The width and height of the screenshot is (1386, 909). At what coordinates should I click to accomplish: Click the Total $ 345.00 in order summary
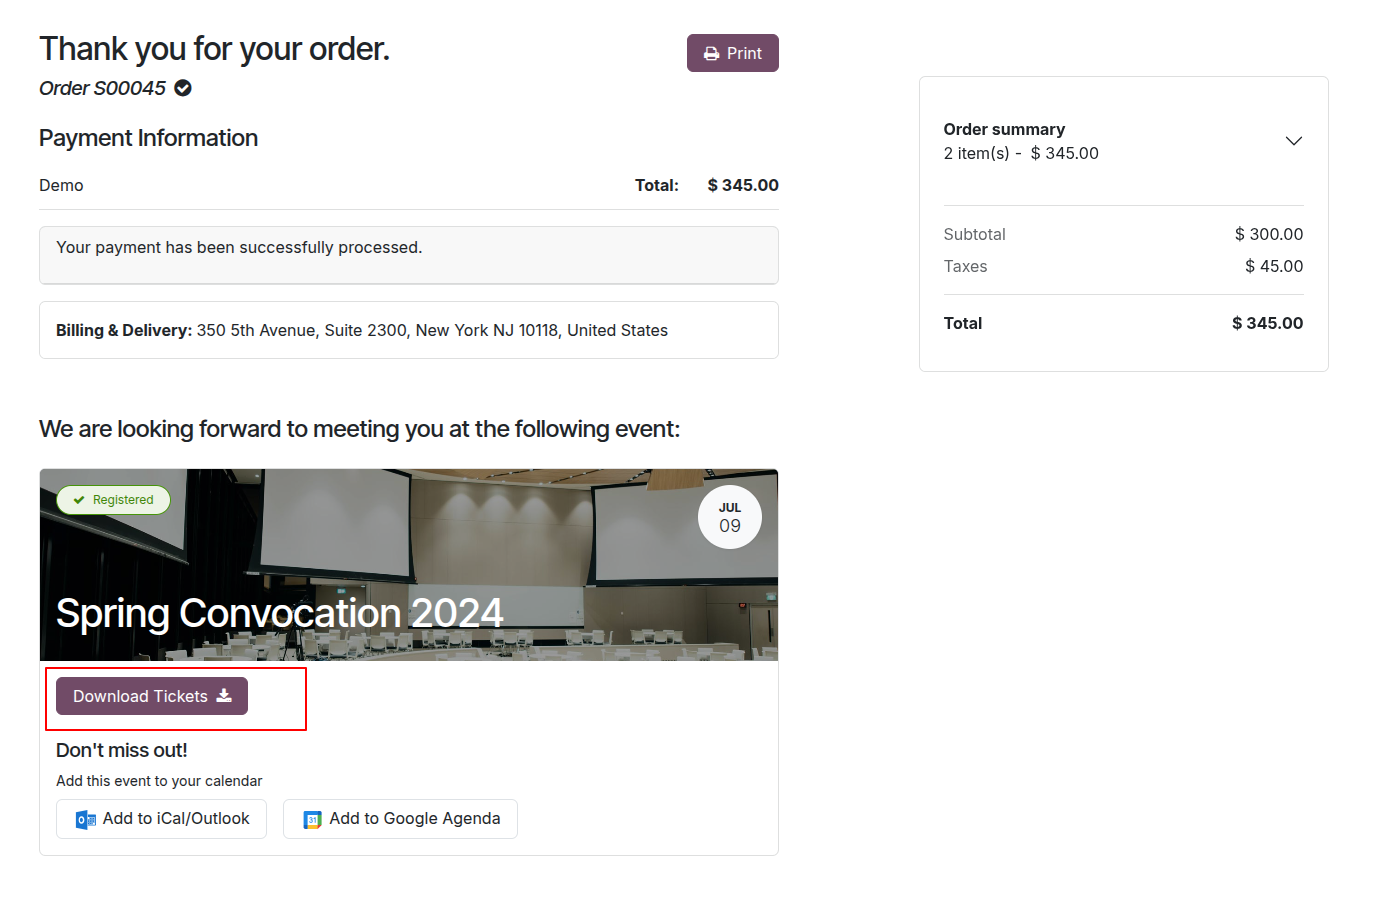click(1266, 323)
